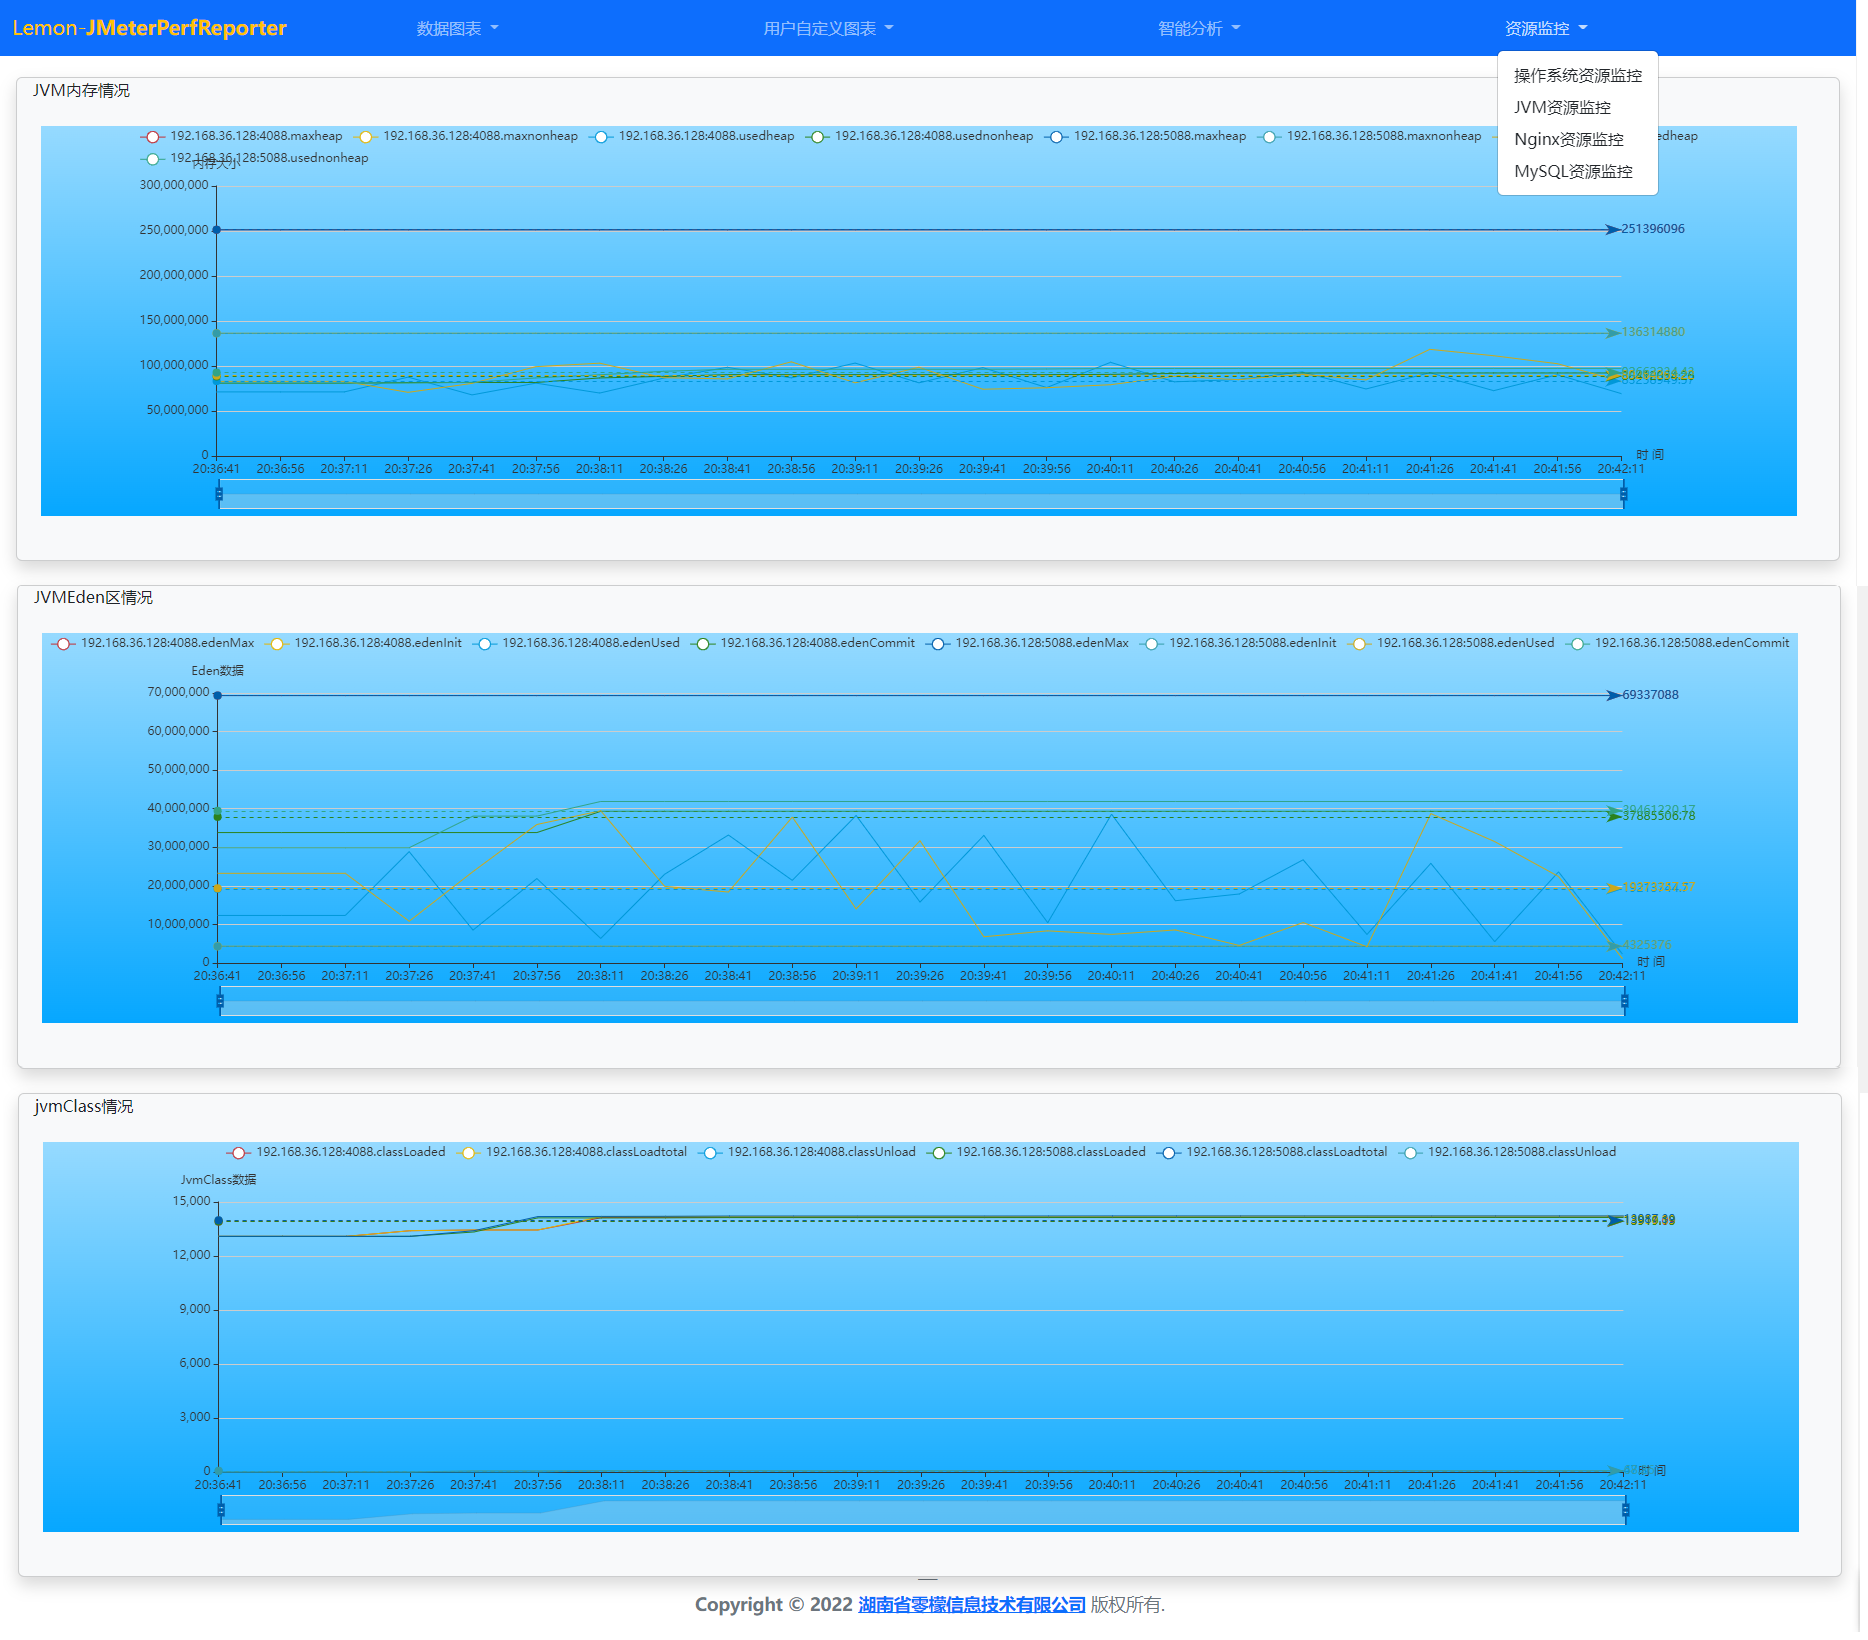
Task: Toggle 4088.edenMax legend series
Action: [x=153, y=643]
